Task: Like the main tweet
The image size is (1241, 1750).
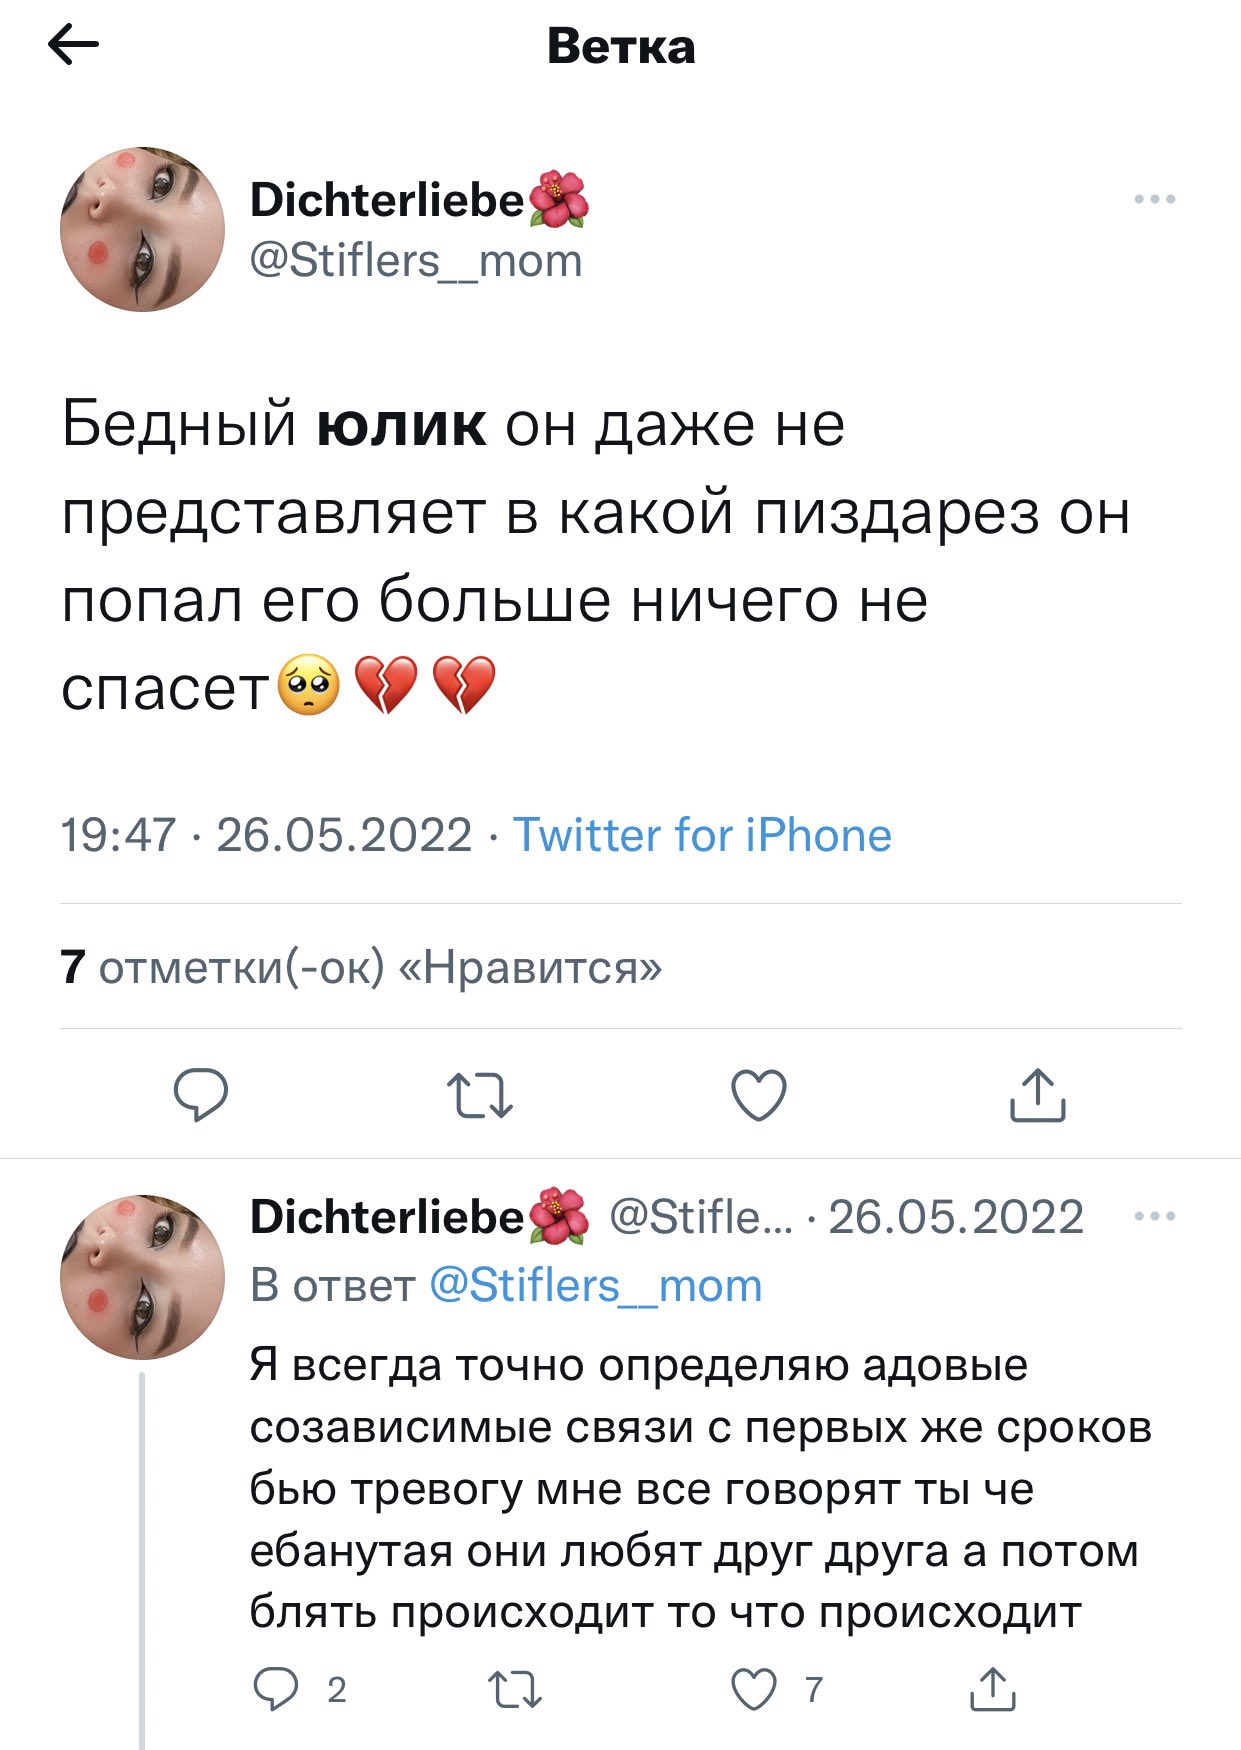Action: point(759,1094)
